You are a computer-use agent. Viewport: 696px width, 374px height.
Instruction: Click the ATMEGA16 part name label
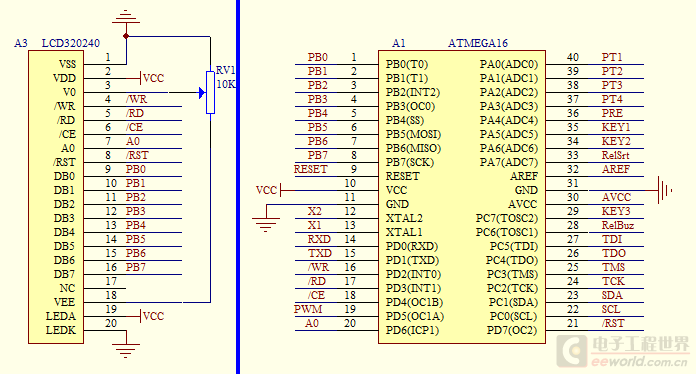click(478, 43)
